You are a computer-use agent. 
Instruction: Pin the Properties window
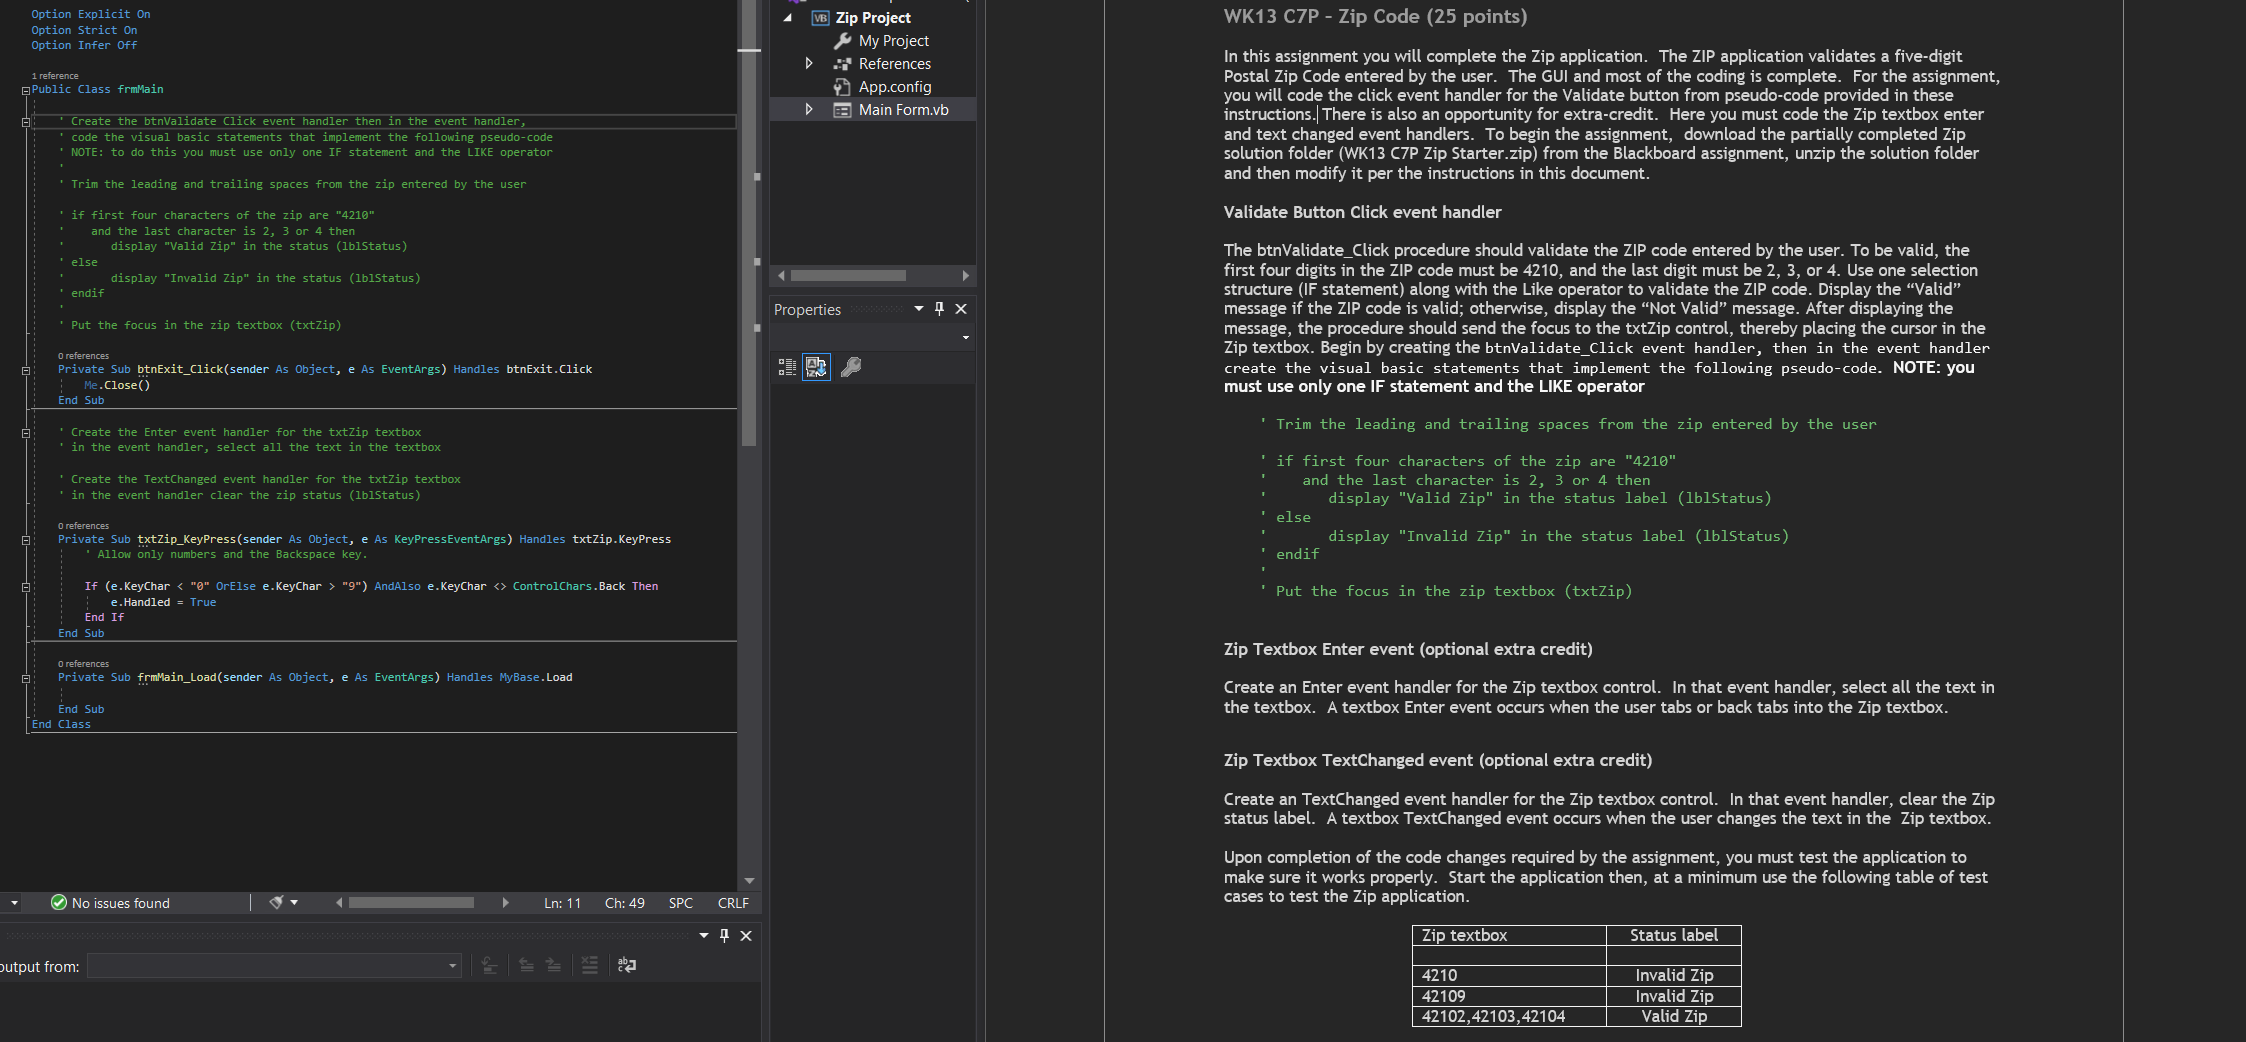[x=939, y=308]
